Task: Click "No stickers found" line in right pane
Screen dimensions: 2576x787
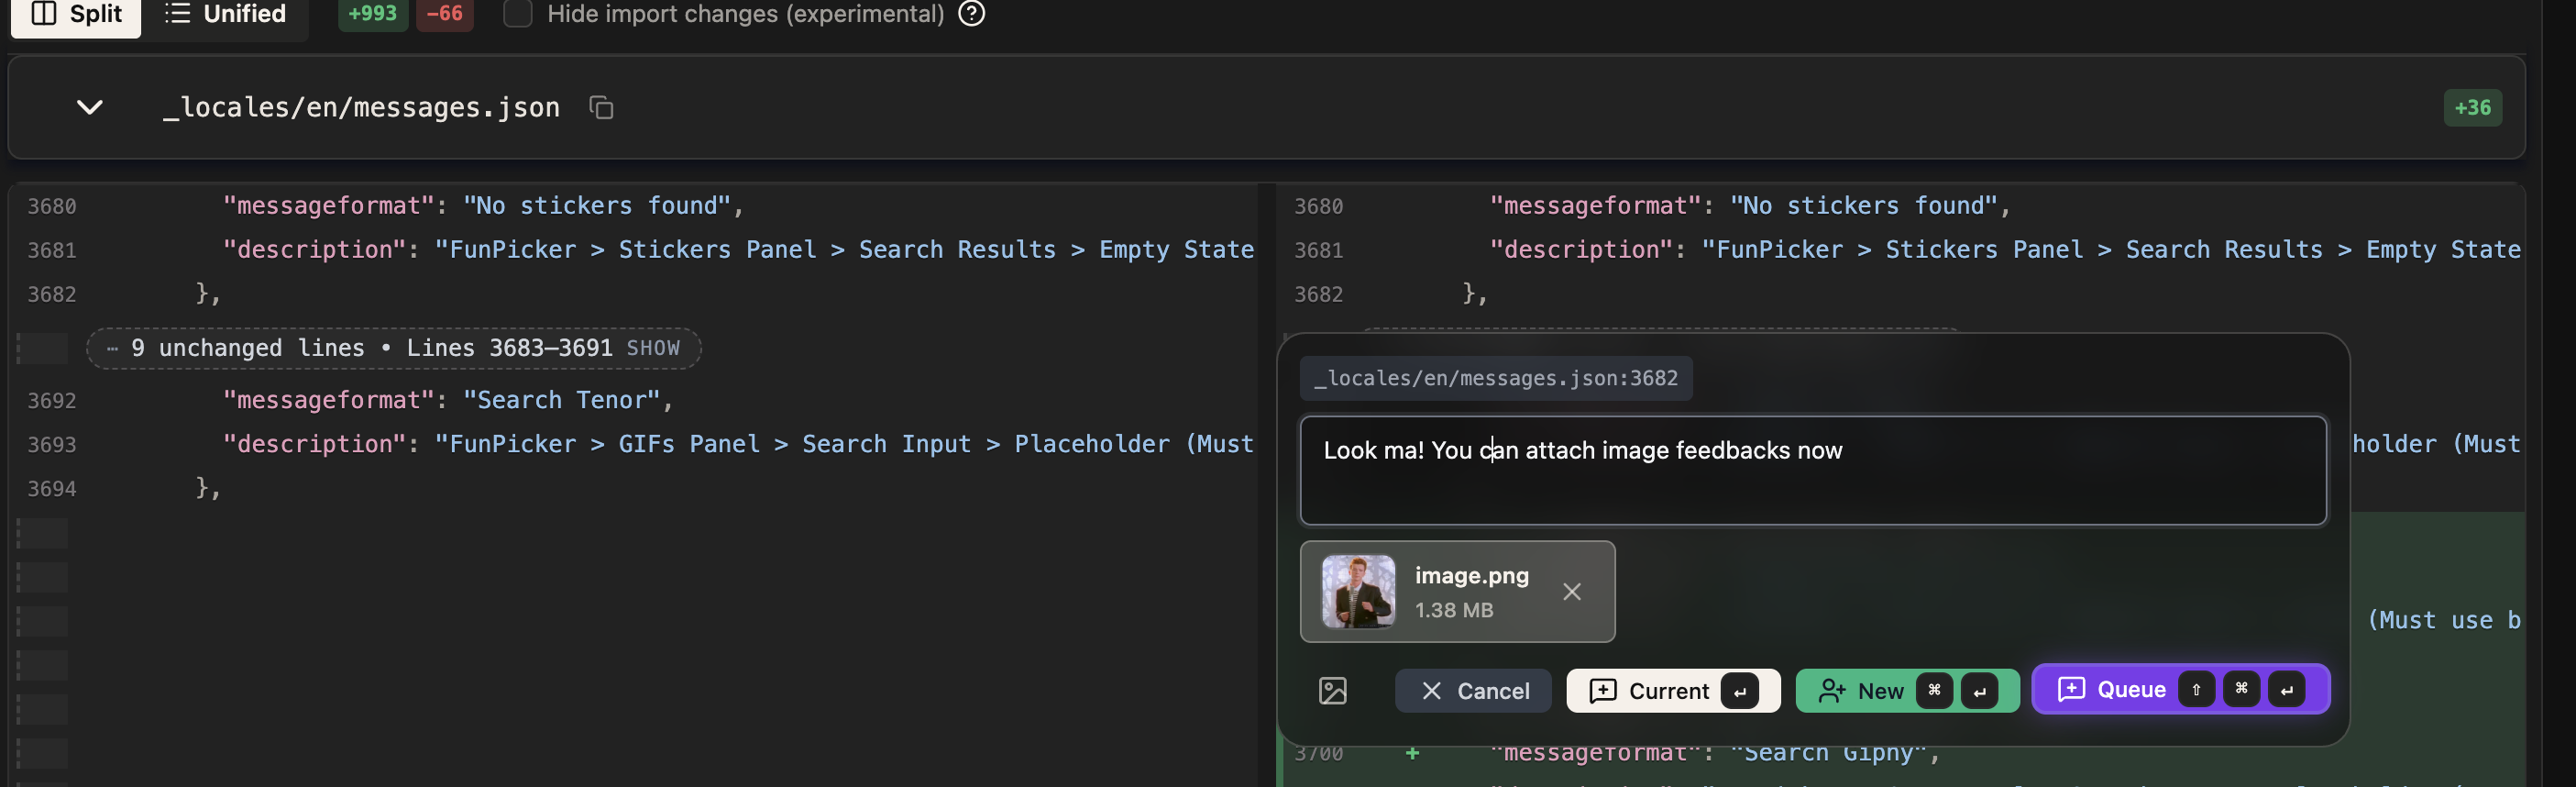Action: click(x=1749, y=206)
